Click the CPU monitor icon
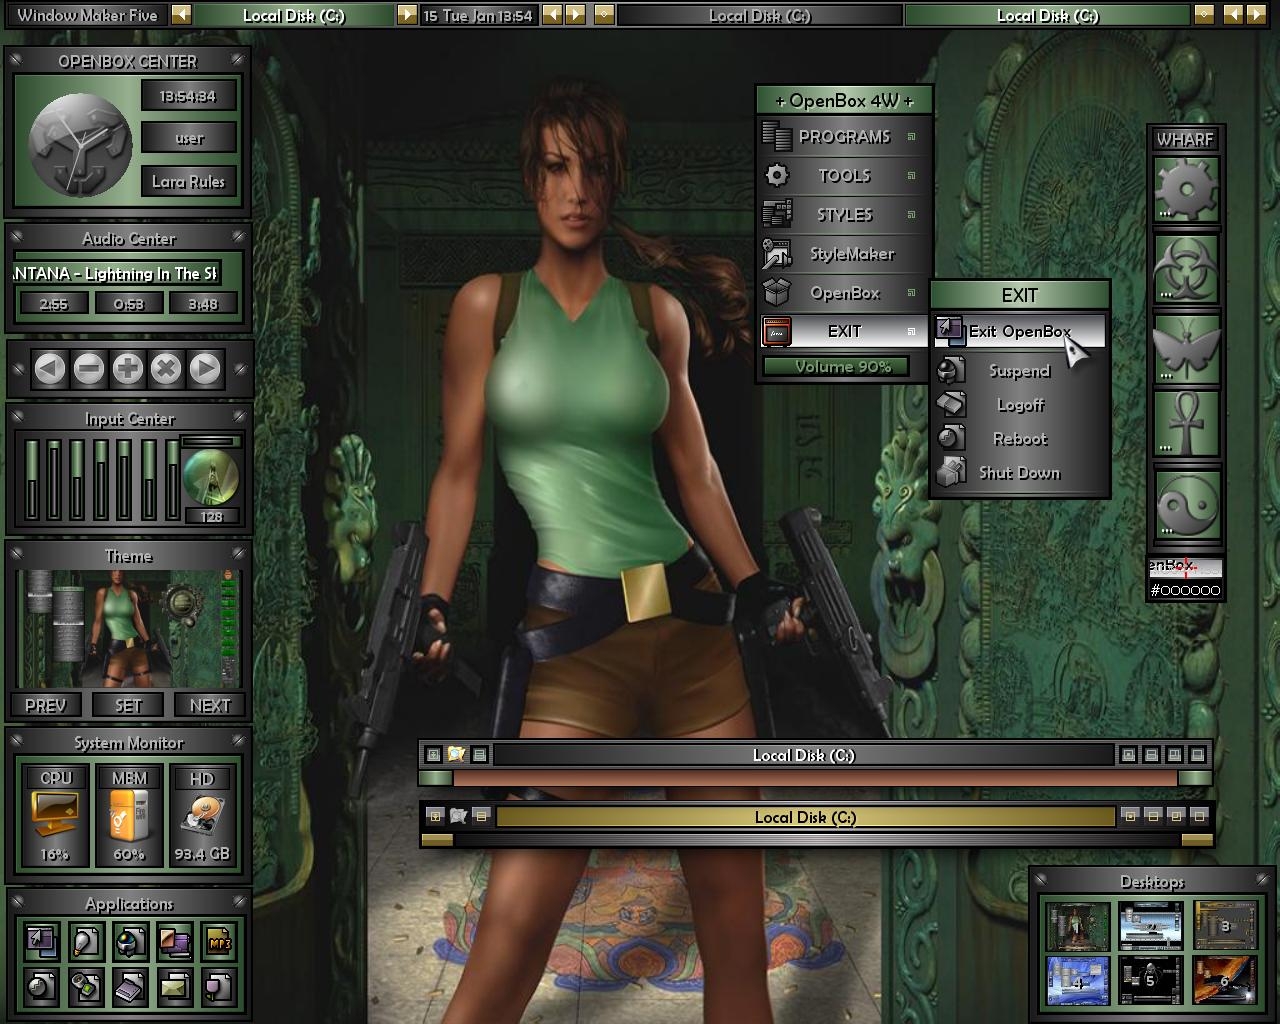Viewport: 1280px width, 1024px height. 55,815
